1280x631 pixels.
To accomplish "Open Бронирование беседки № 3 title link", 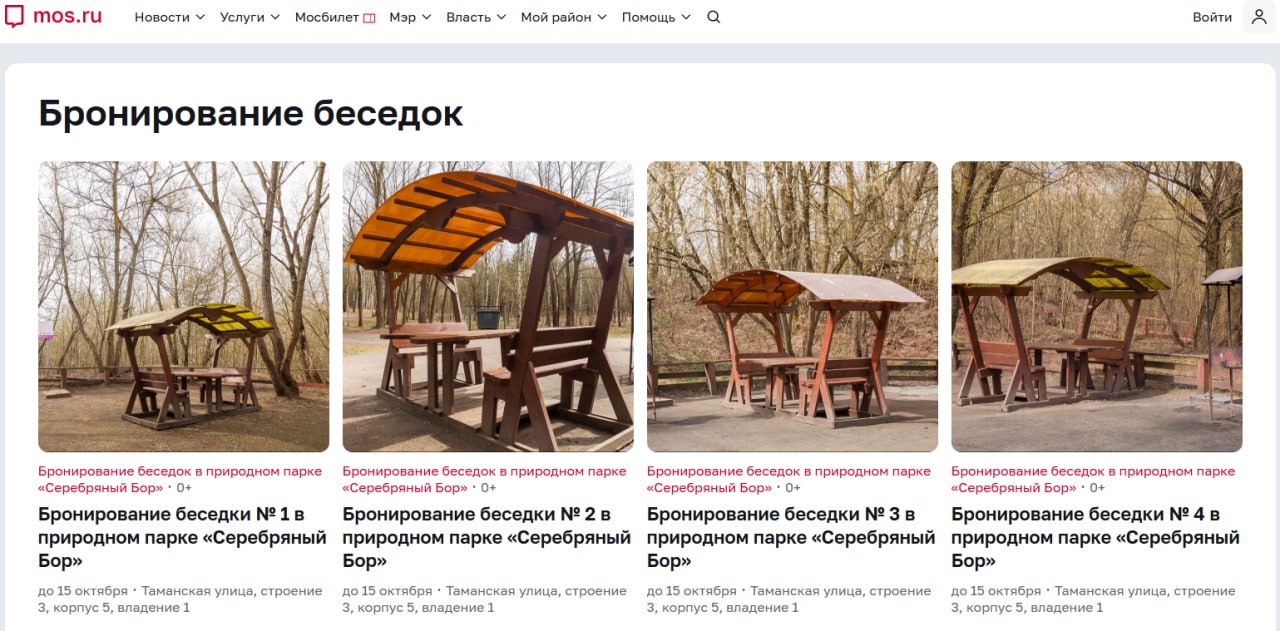I will [x=791, y=538].
